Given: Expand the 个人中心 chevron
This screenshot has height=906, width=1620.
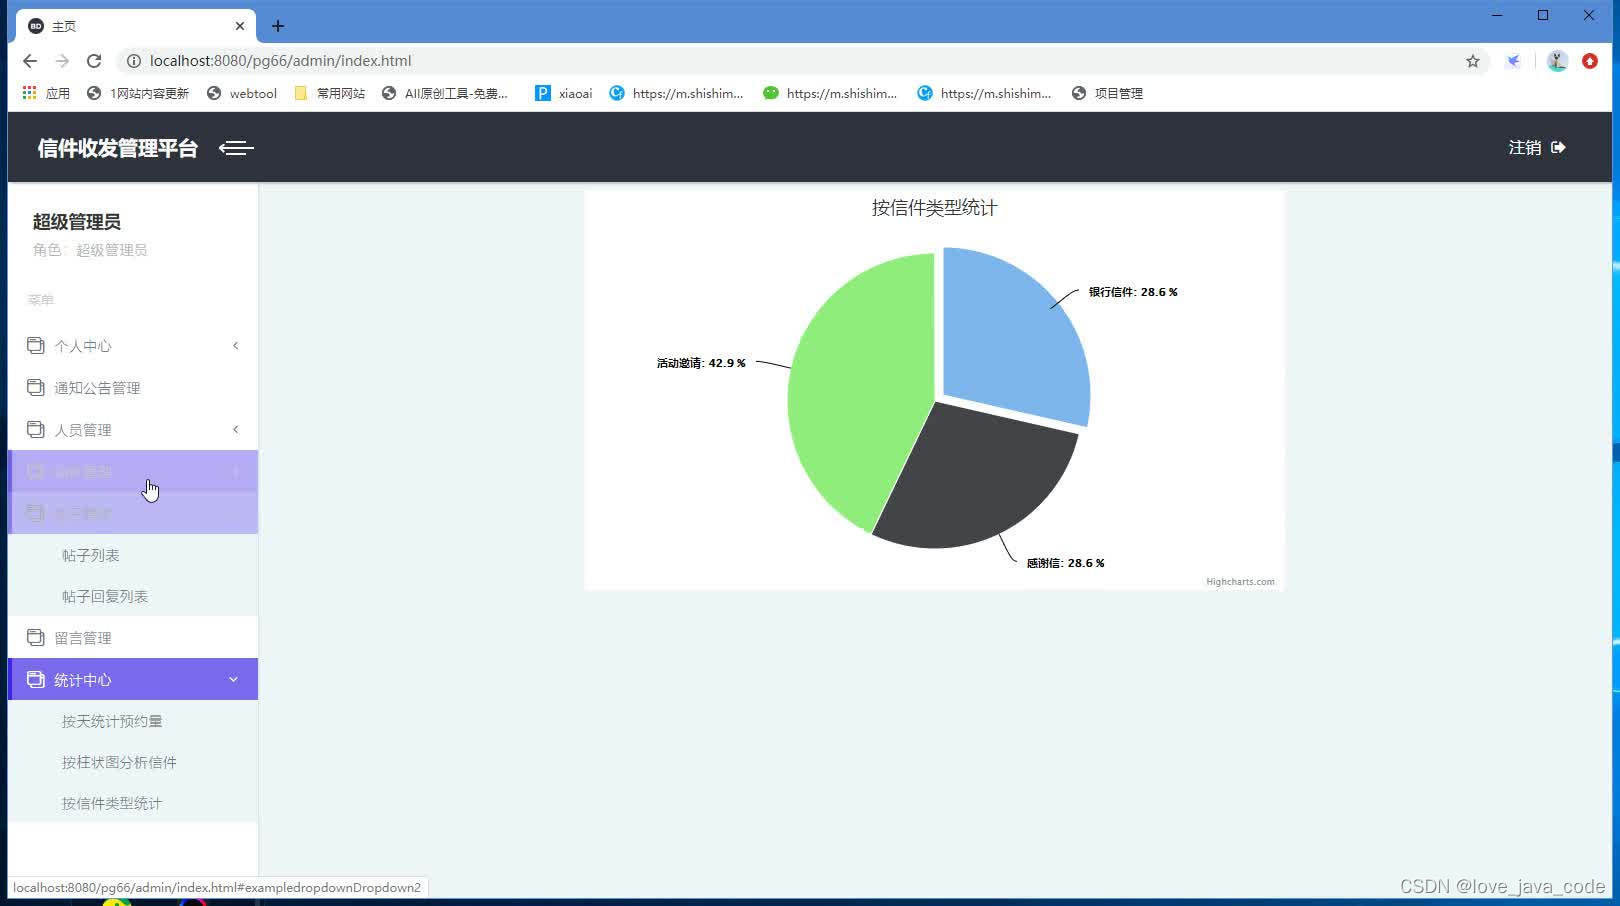Looking at the screenshot, I should click(x=236, y=345).
